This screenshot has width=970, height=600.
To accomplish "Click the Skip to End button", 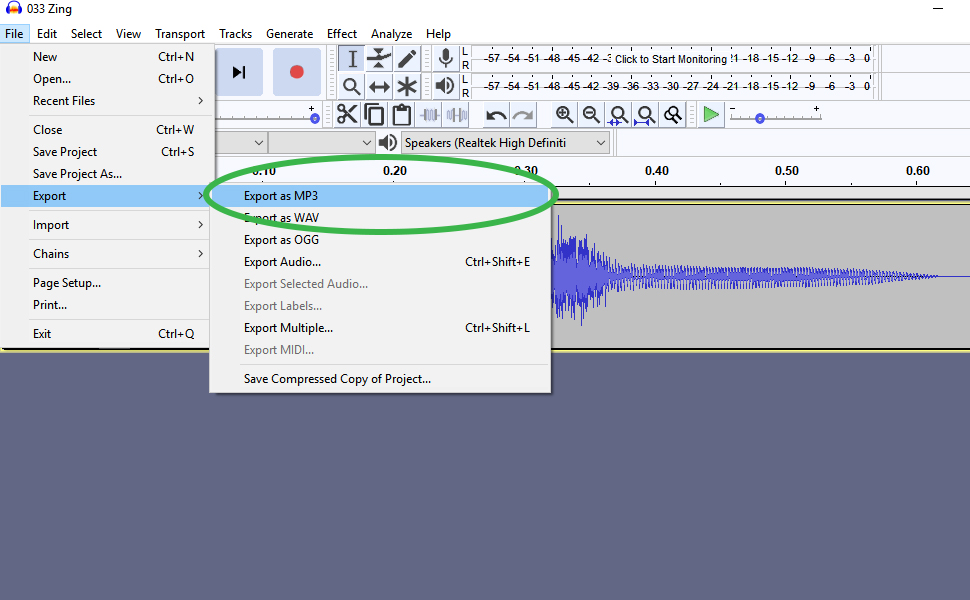I will (x=239, y=72).
